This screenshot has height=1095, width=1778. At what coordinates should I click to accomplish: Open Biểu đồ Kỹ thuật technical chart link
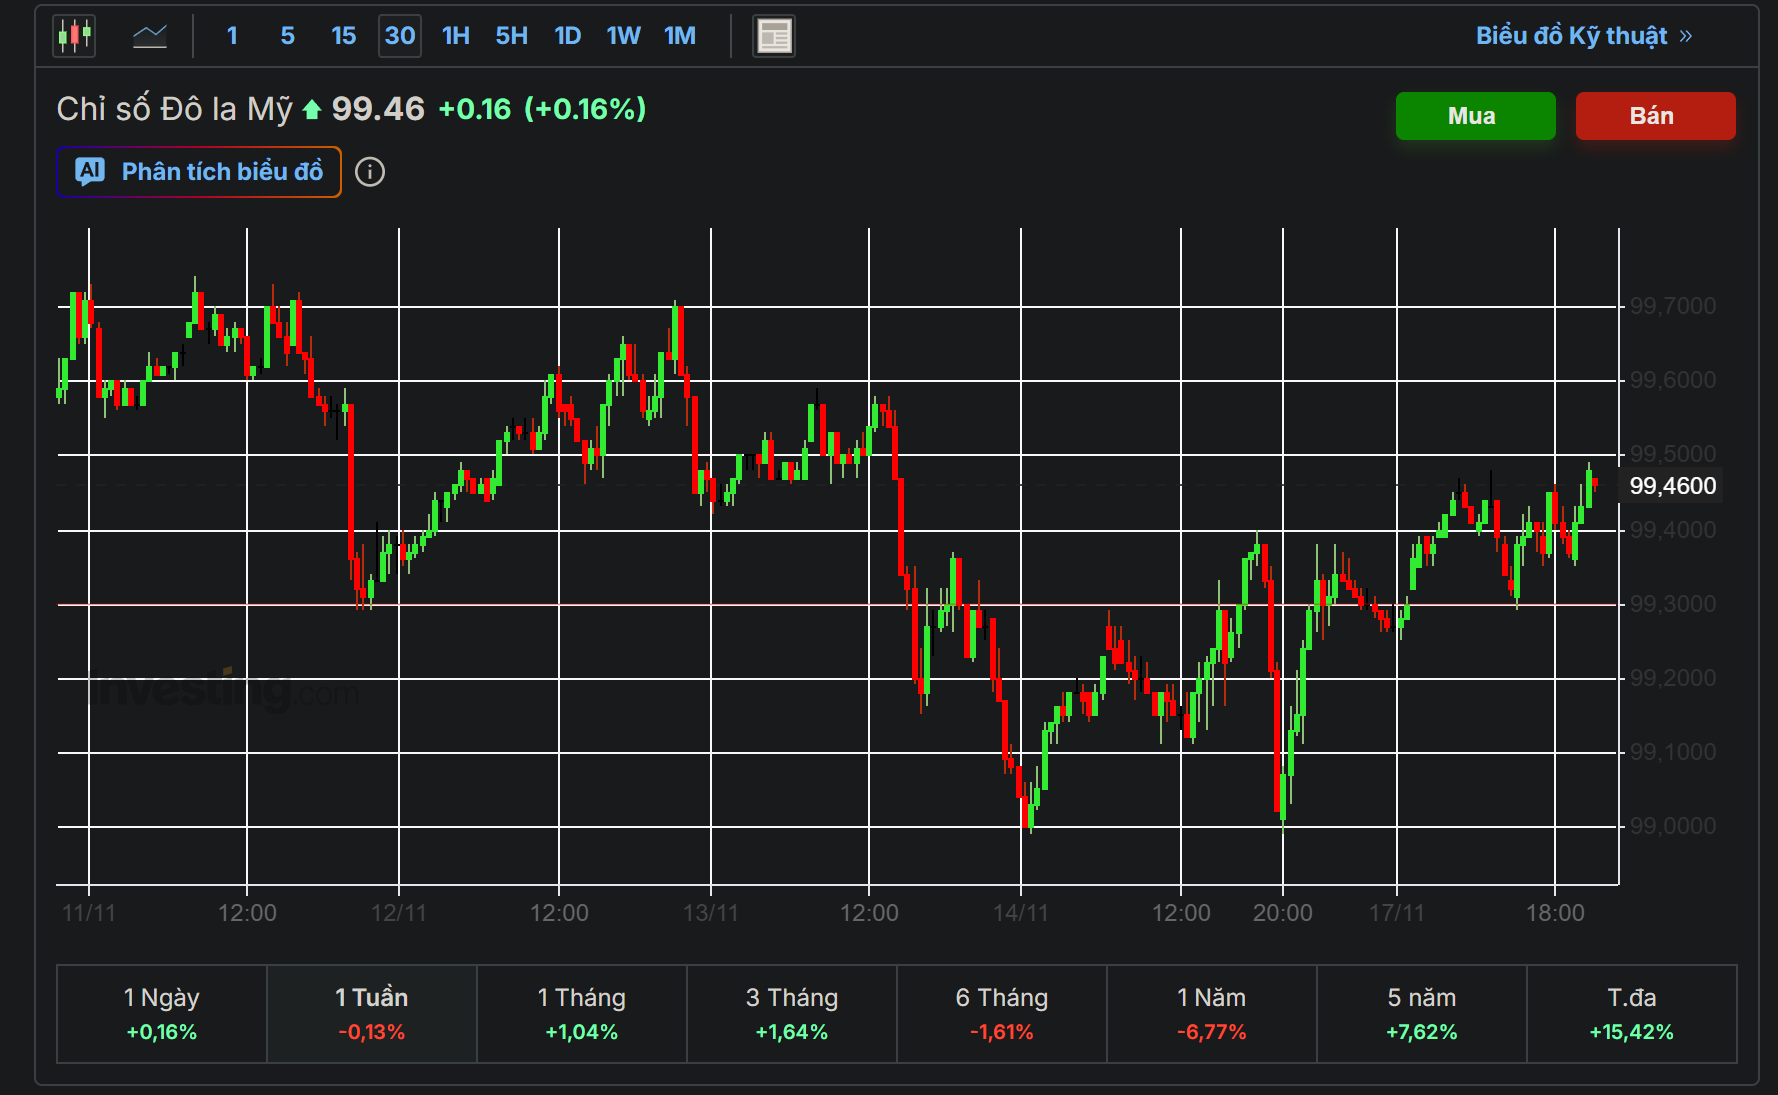point(1583,36)
